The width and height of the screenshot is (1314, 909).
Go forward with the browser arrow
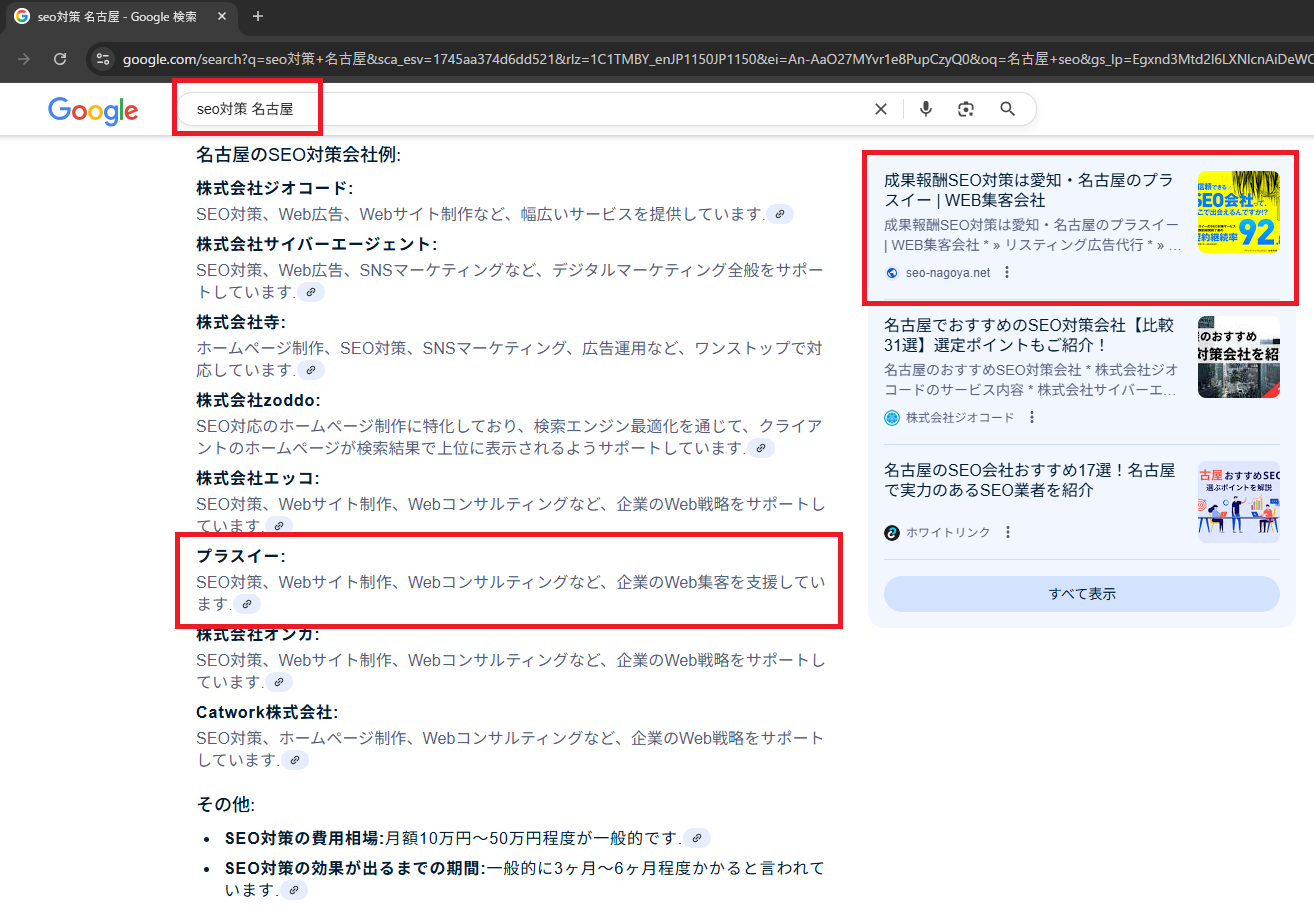(x=23, y=59)
